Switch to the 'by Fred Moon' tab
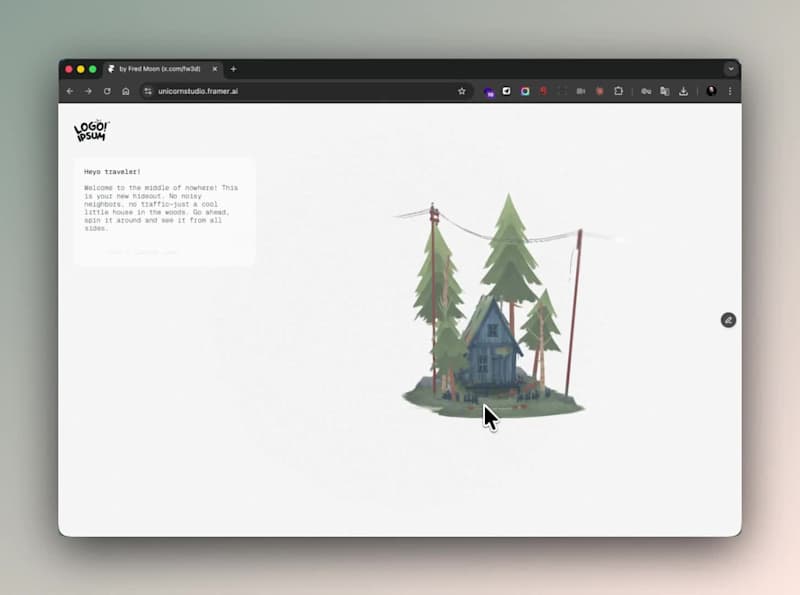The height and width of the screenshot is (595, 800). 160,69
